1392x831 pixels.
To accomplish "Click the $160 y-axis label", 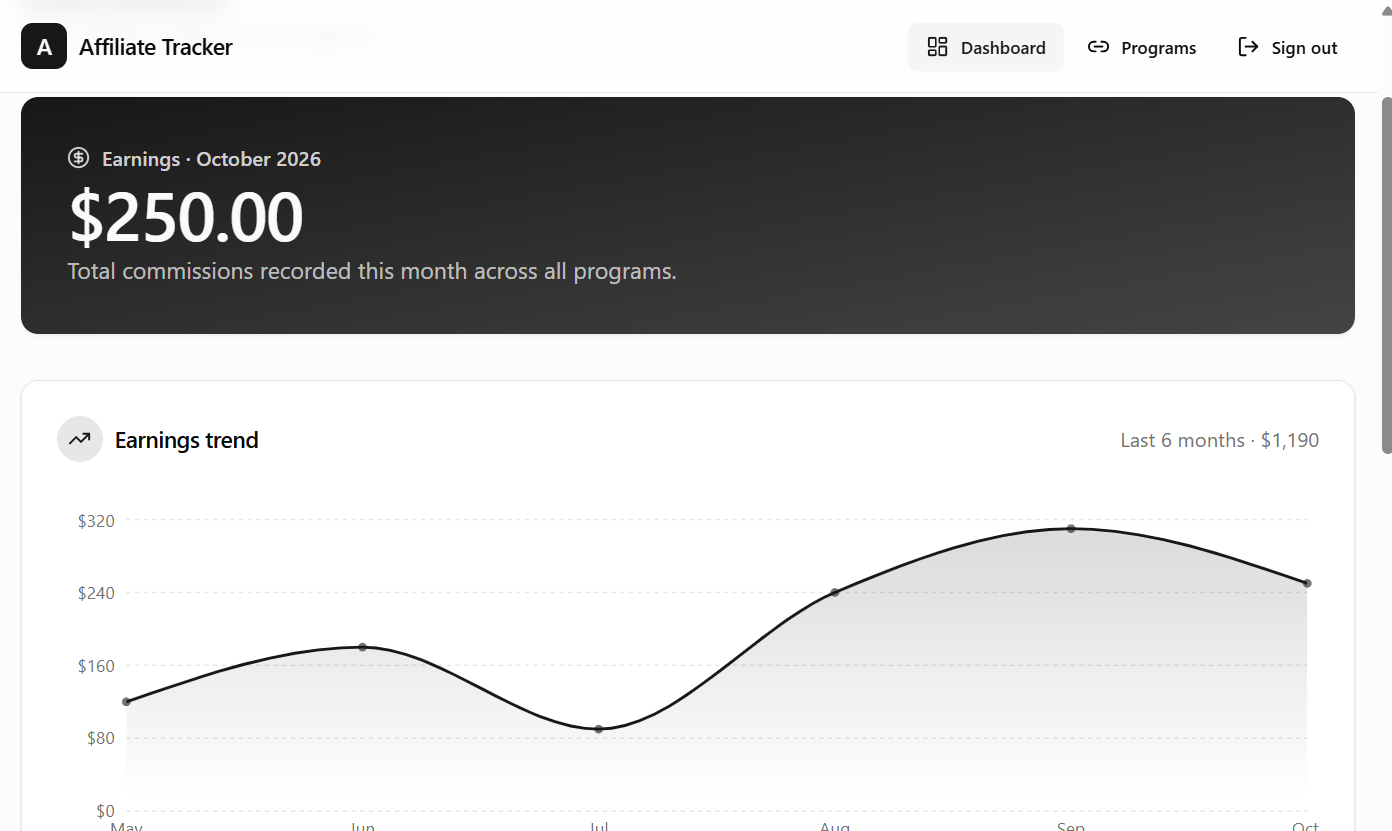I will pyautogui.click(x=96, y=666).
